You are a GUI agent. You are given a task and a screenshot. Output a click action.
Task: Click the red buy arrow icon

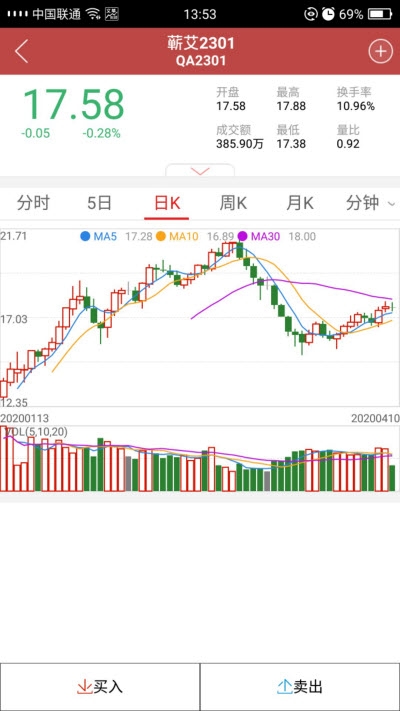[x=83, y=687]
